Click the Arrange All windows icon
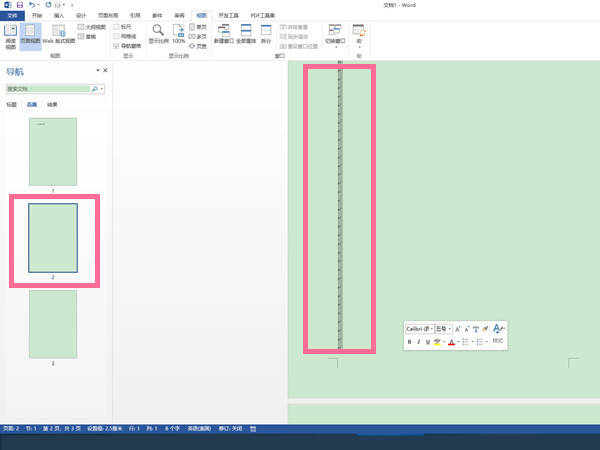Image resolution: width=600 pixels, height=450 pixels. click(246, 34)
